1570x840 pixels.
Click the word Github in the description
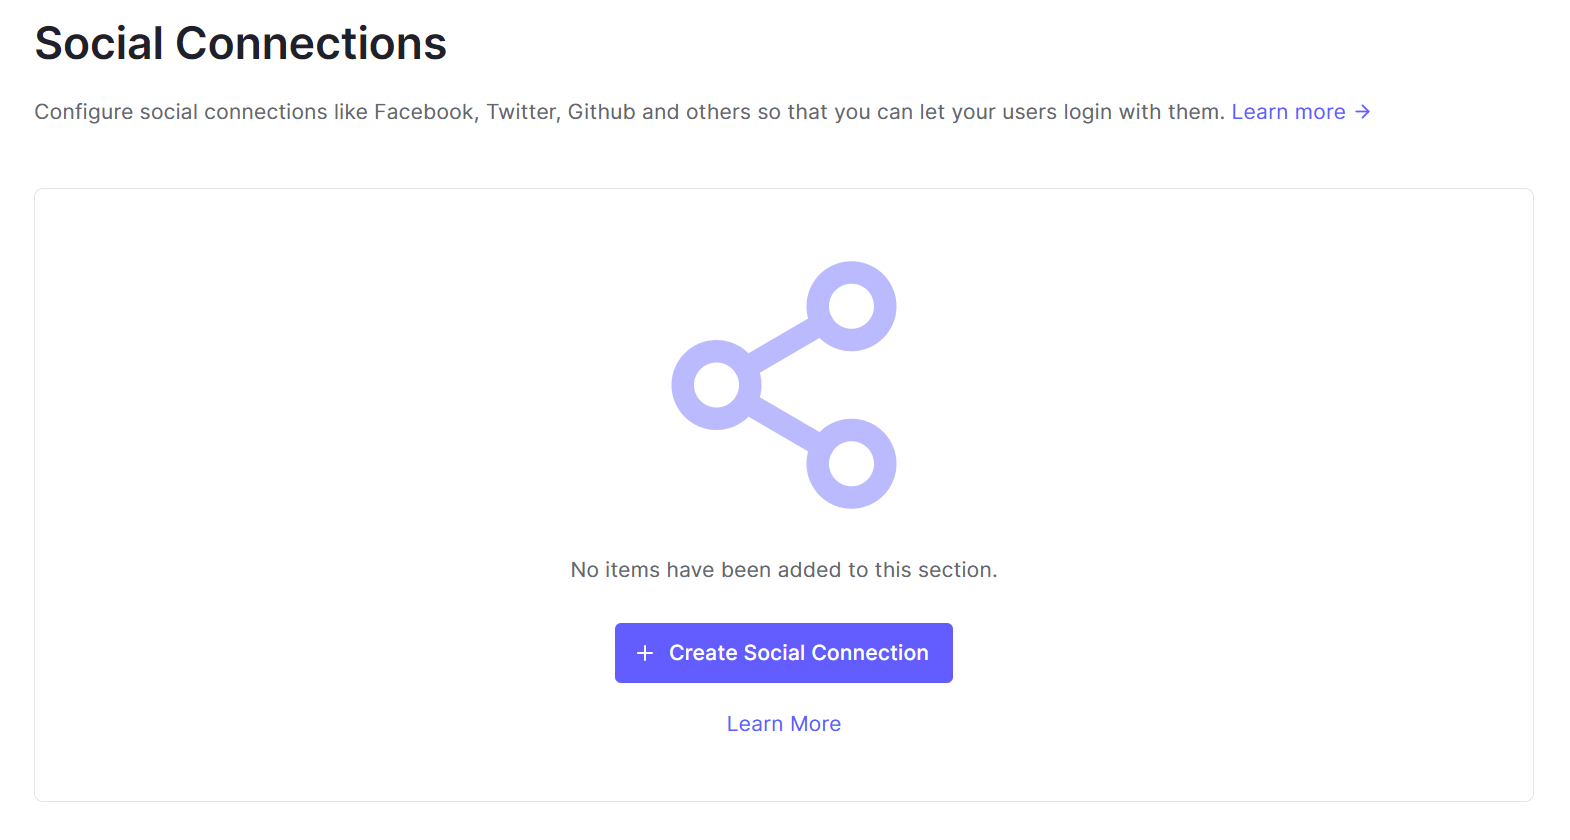[x=601, y=112]
